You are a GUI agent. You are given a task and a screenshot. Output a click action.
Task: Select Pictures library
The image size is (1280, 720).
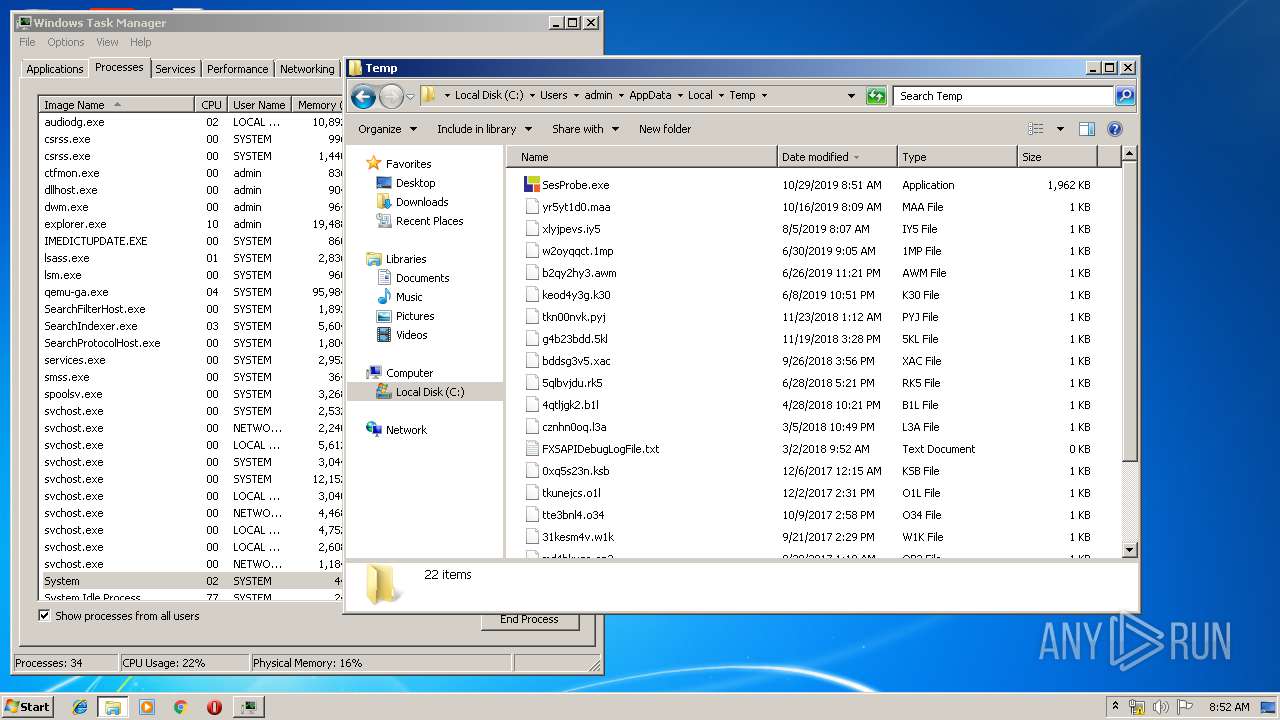pos(415,316)
